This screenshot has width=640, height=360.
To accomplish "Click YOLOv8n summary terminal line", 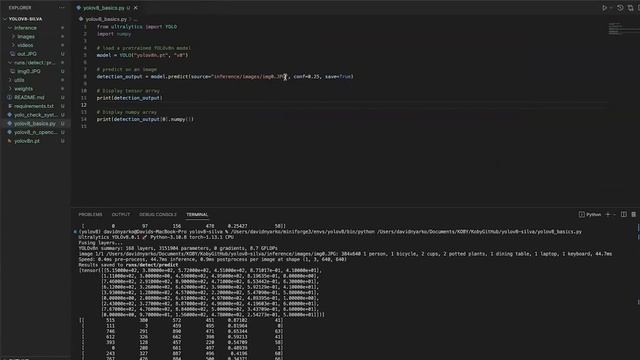I will (178, 248).
